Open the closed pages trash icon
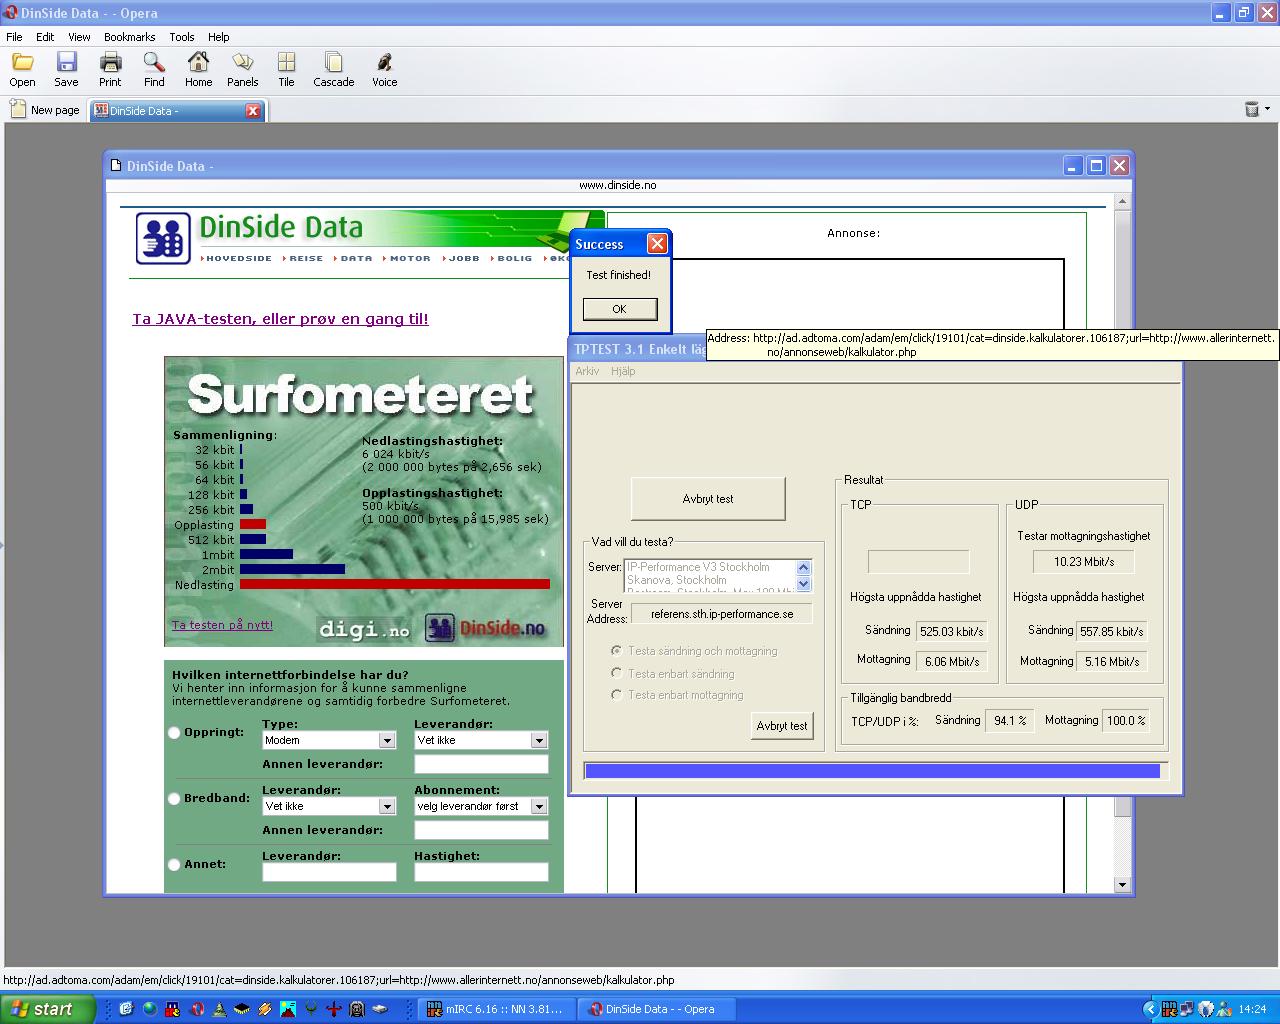 (1251, 109)
